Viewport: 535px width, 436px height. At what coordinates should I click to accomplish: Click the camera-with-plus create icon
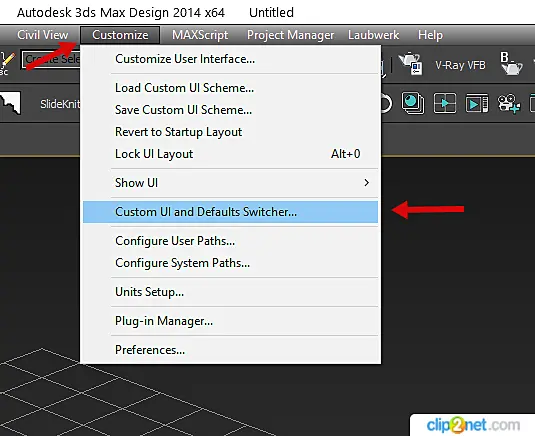[509, 103]
